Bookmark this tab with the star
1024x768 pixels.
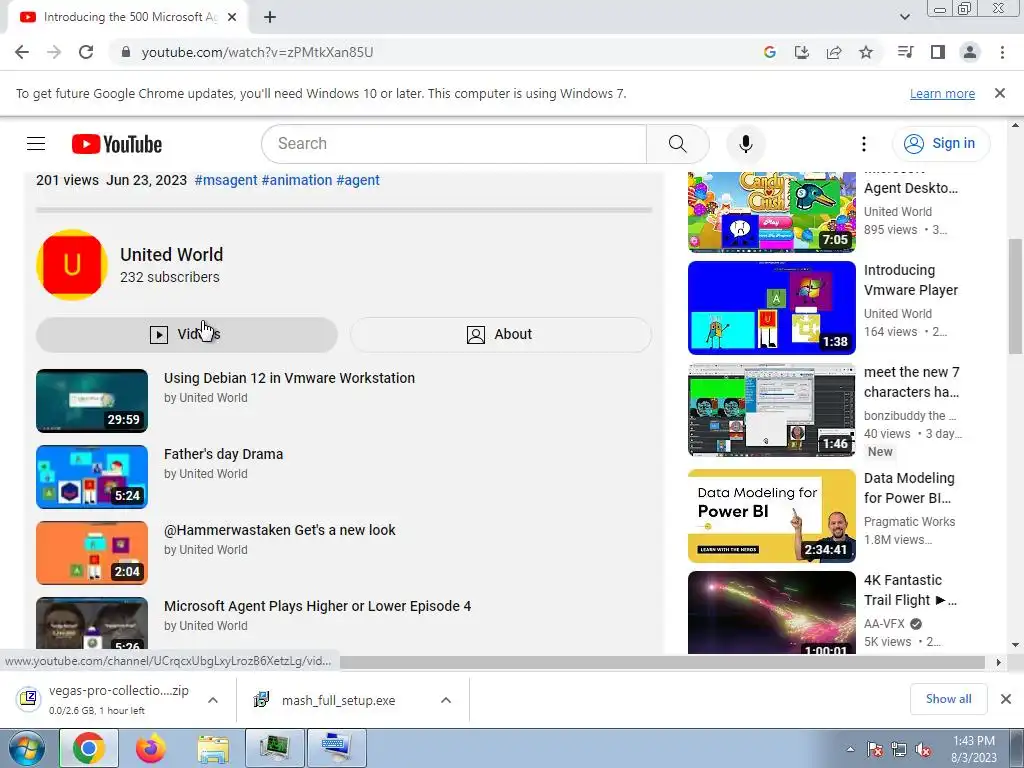coord(866,52)
